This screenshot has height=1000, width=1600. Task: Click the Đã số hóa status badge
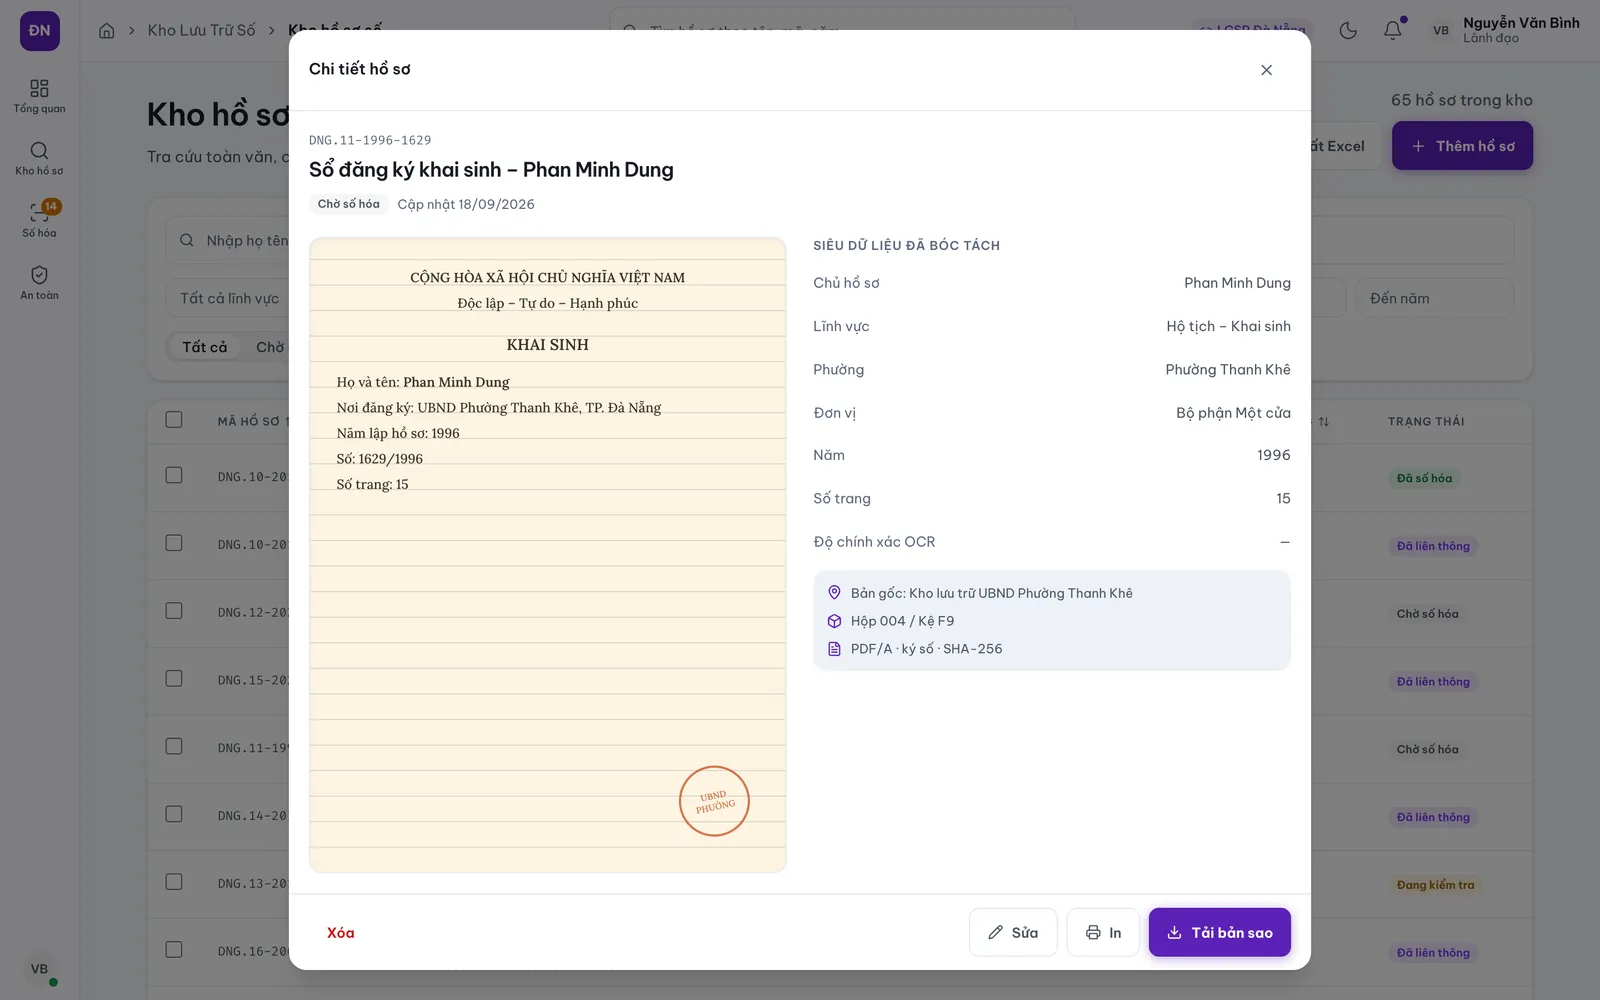point(1424,478)
